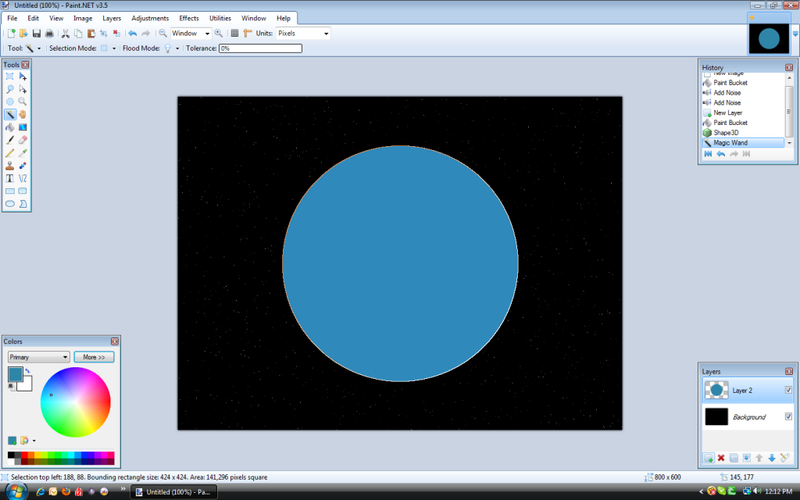This screenshot has height=500, width=800.
Task: Toggle the pixel grid button in toolbar
Action: click(x=235, y=33)
